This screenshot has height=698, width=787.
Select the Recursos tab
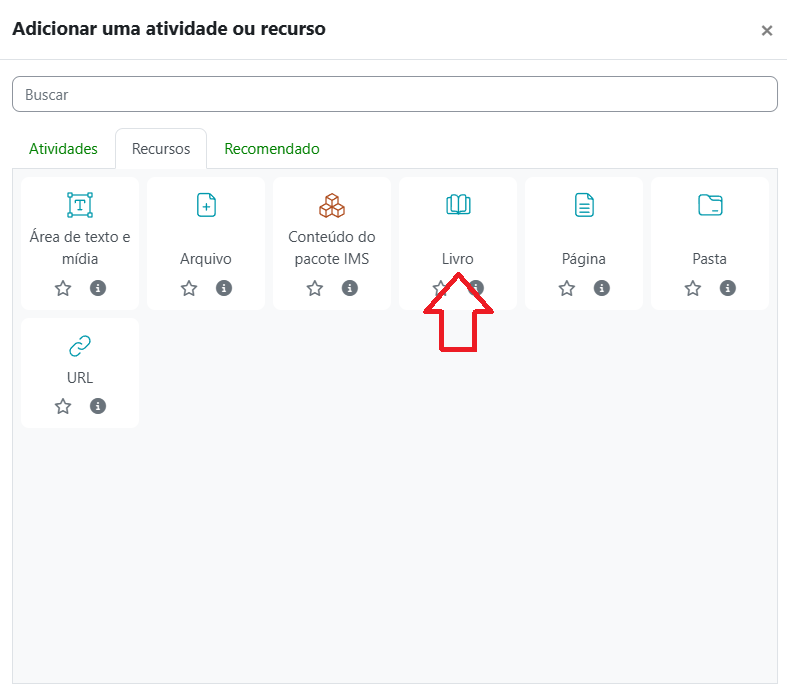[161, 149]
